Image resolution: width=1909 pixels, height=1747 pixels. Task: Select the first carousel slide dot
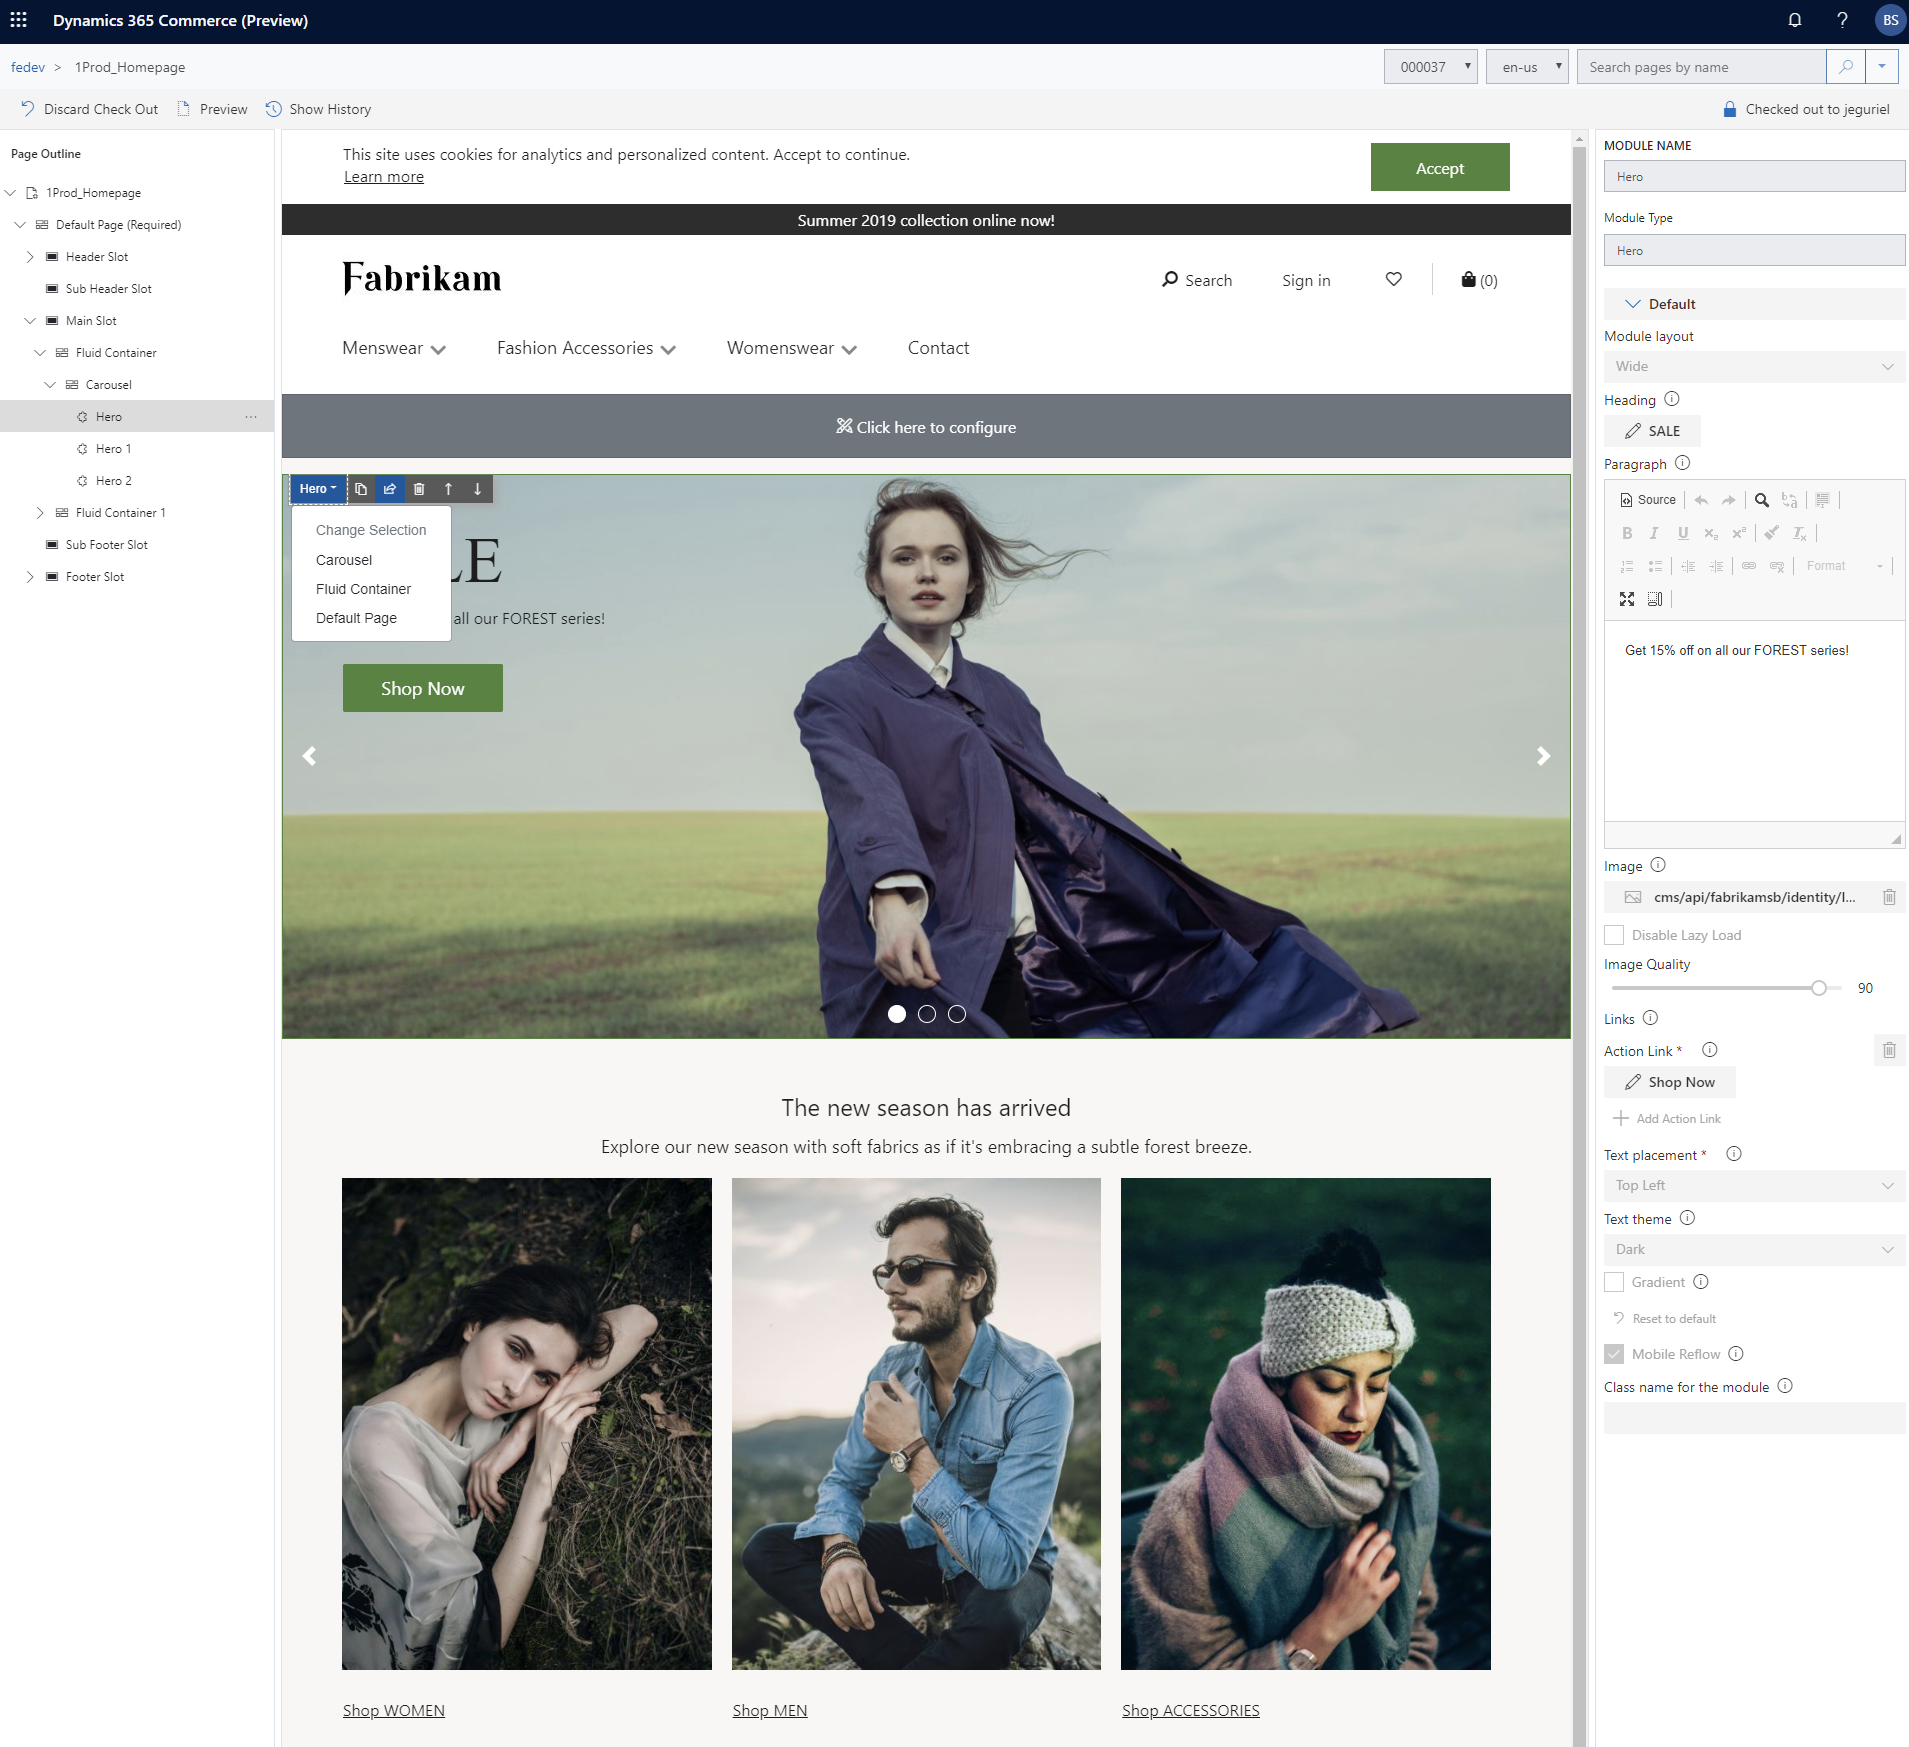point(897,1014)
